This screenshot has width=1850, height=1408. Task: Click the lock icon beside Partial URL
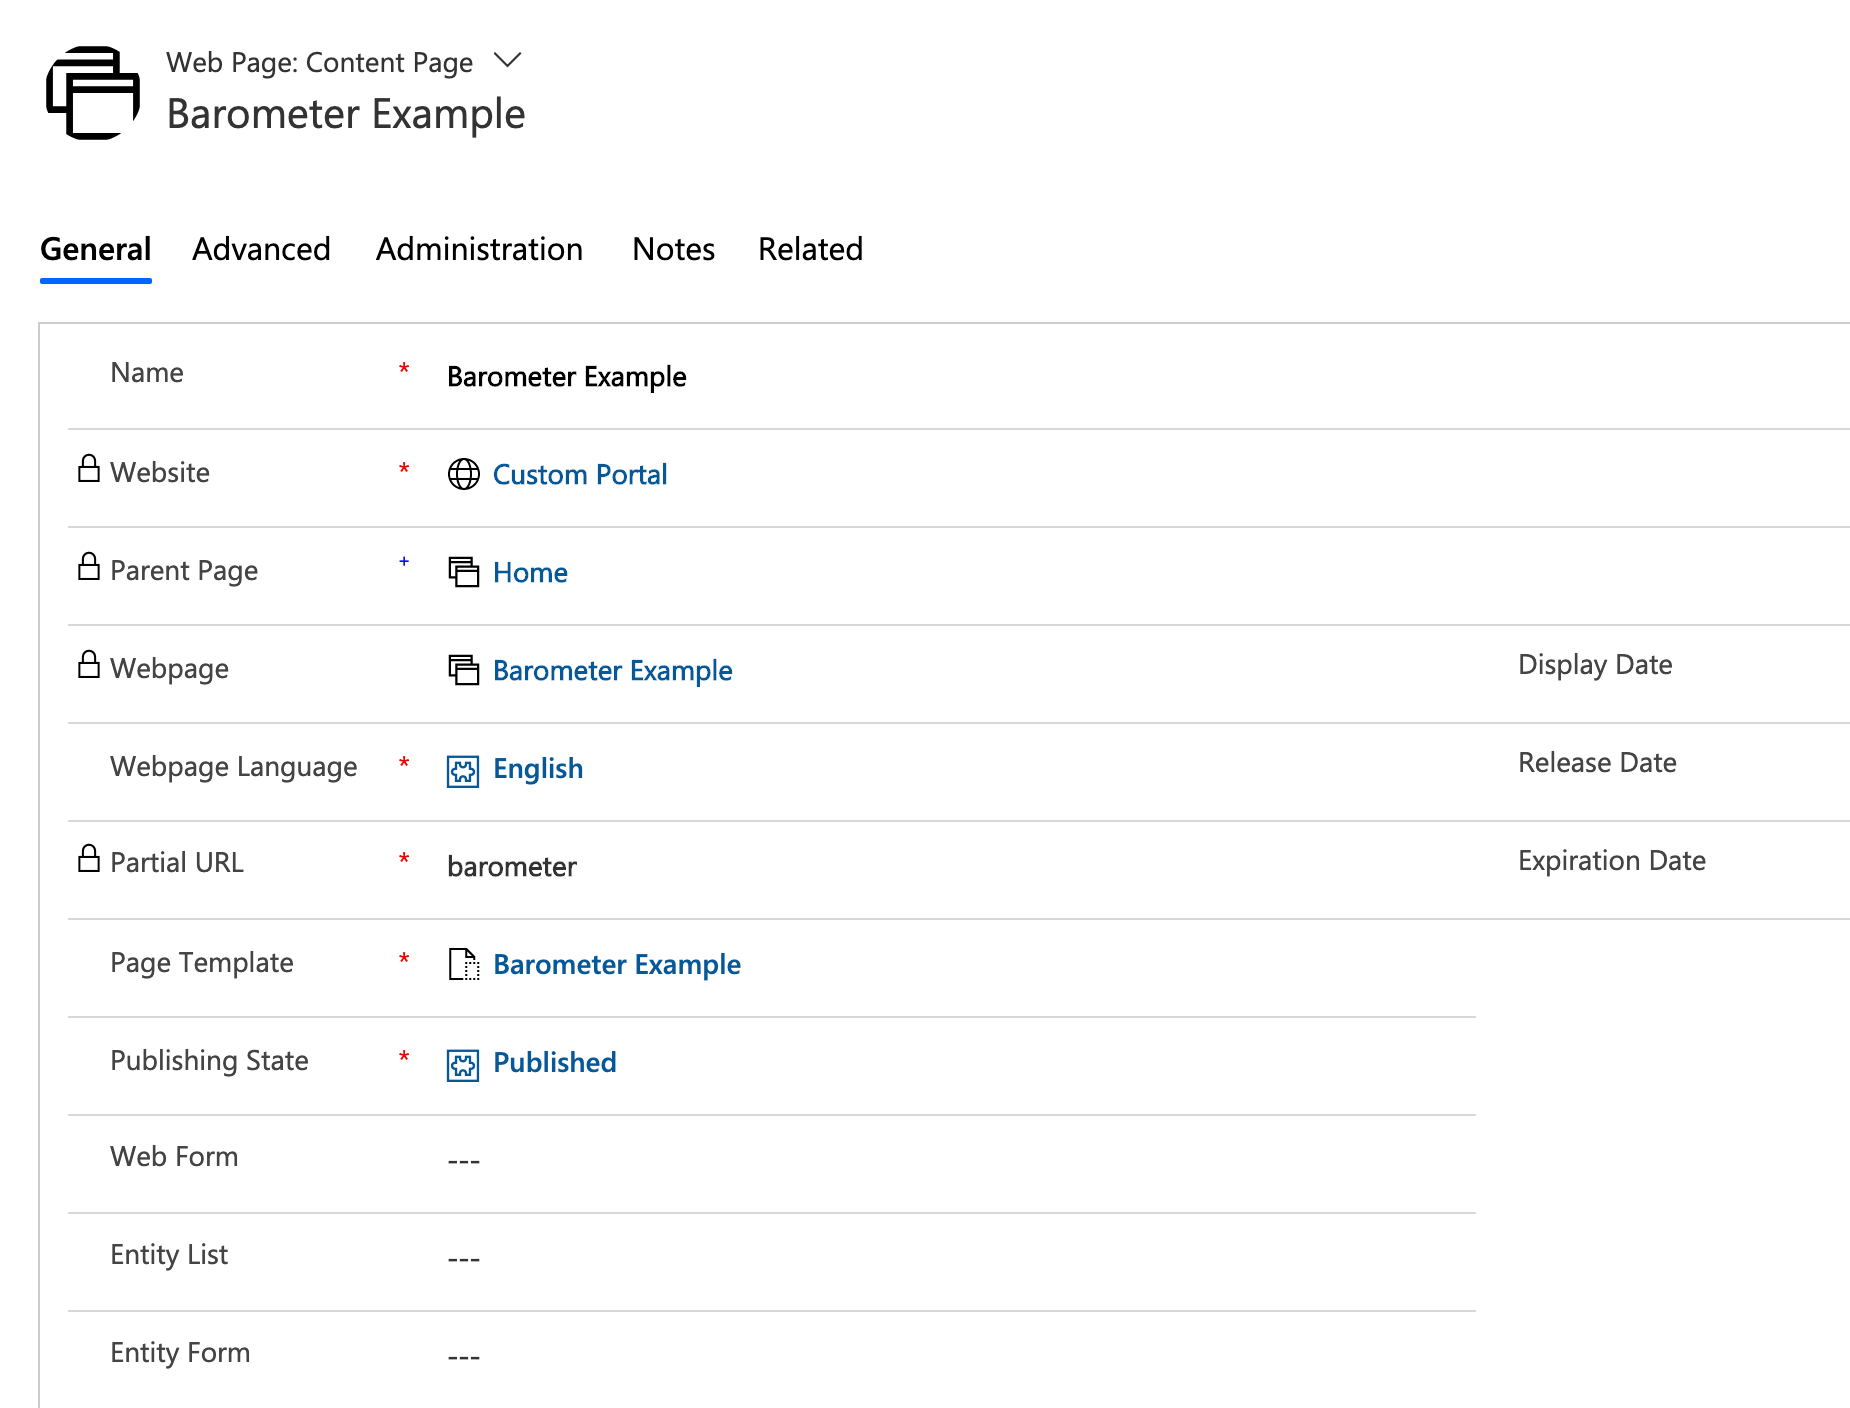click(89, 859)
